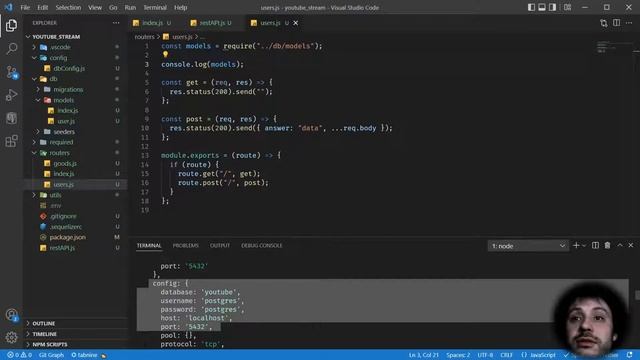The image size is (640, 360).
Task: Switch to PROBLEMS panel tab
Action: pos(186,245)
